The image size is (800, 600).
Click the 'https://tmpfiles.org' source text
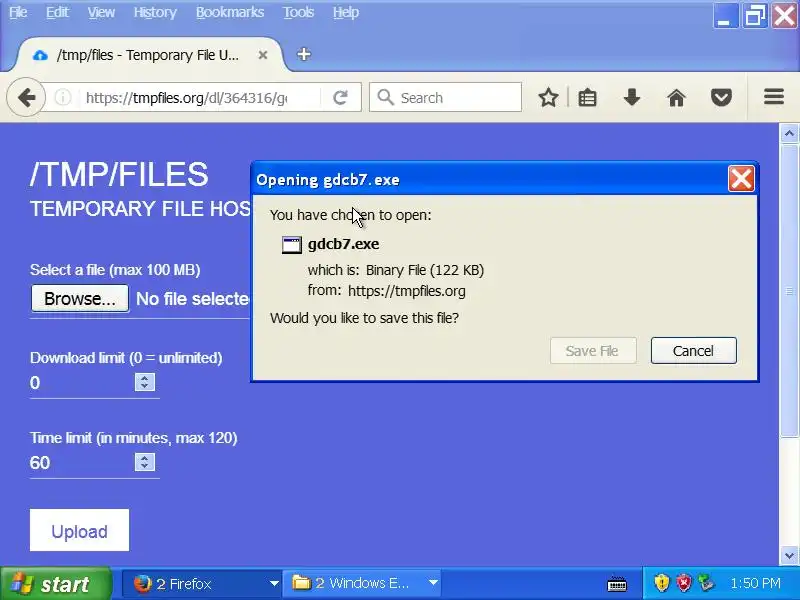coord(407,291)
